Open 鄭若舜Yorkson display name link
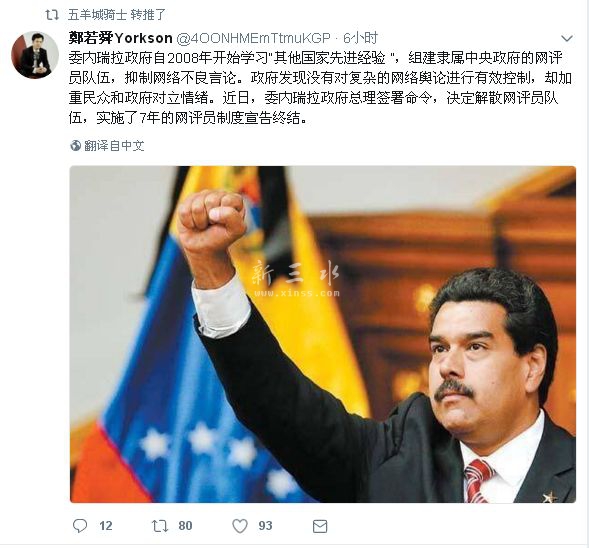The height and width of the screenshot is (548, 589). tap(121, 38)
